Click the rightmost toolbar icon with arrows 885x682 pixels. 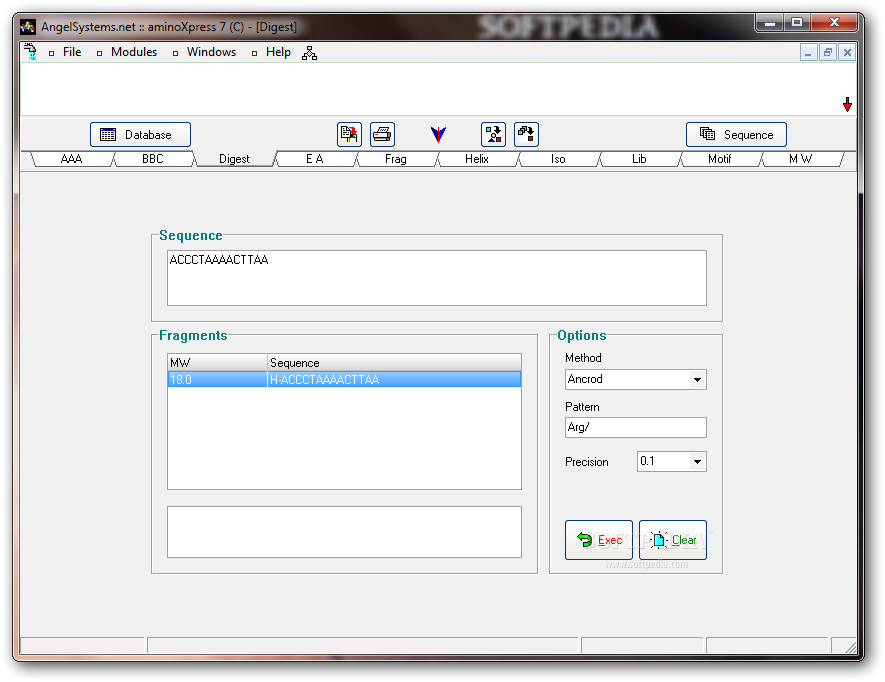point(526,134)
